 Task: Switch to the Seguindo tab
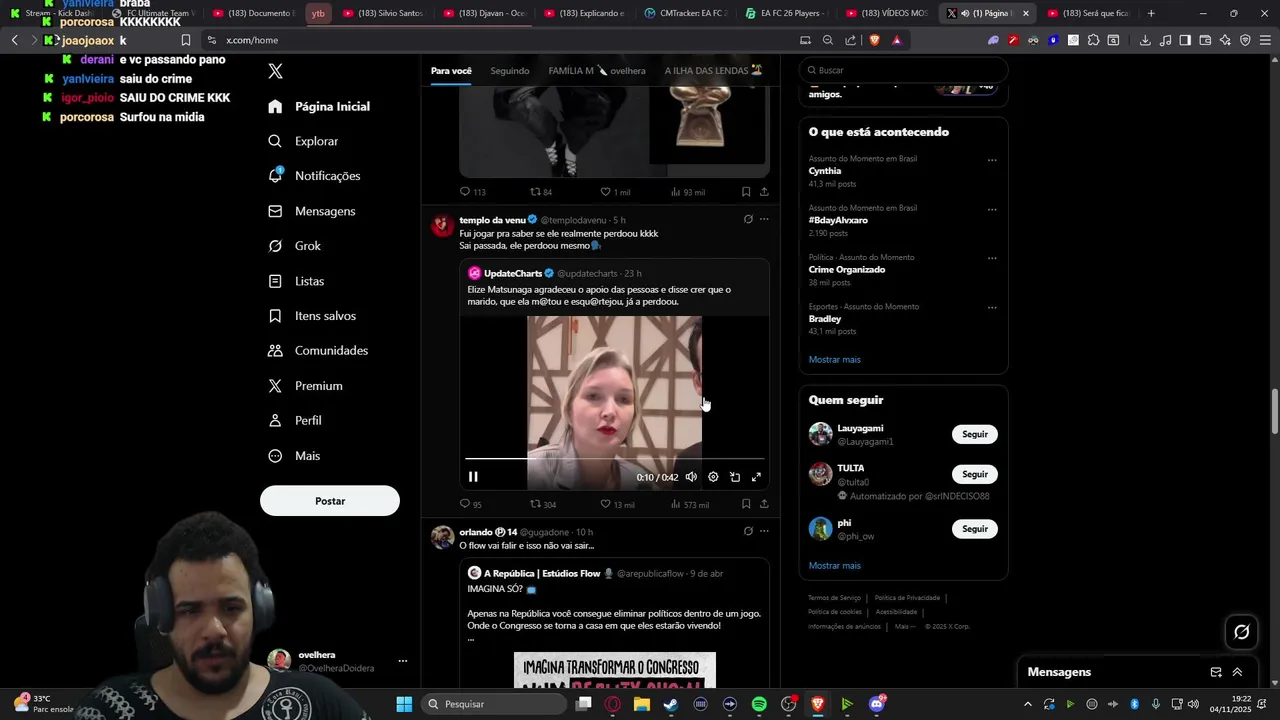(x=510, y=71)
